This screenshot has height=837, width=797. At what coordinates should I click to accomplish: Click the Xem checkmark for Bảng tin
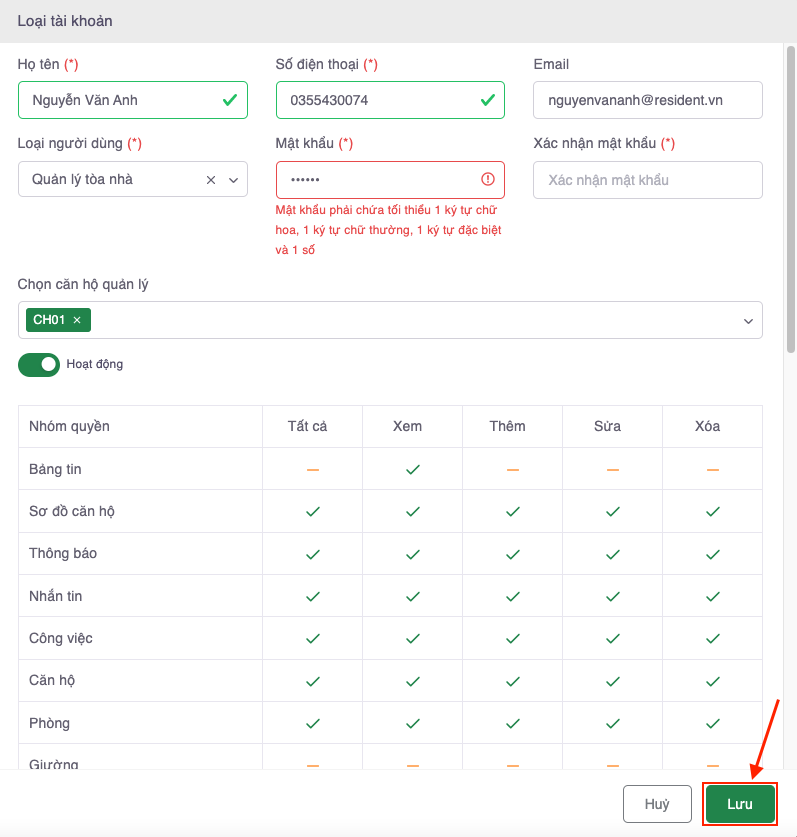(412, 469)
